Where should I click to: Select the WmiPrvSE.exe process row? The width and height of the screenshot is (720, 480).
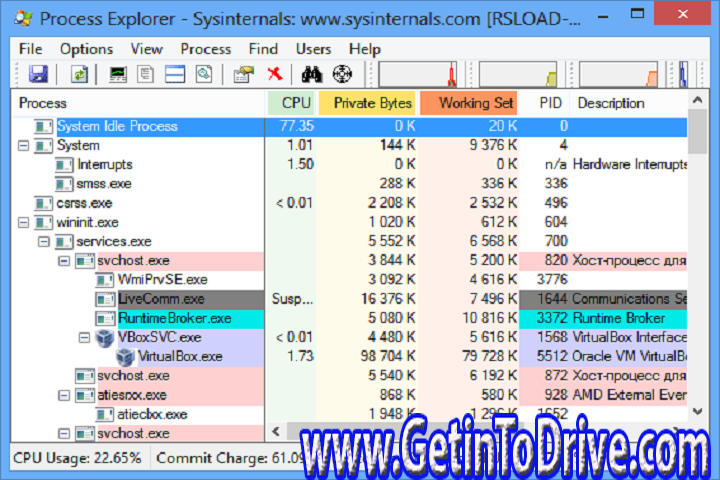(x=349, y=280)
